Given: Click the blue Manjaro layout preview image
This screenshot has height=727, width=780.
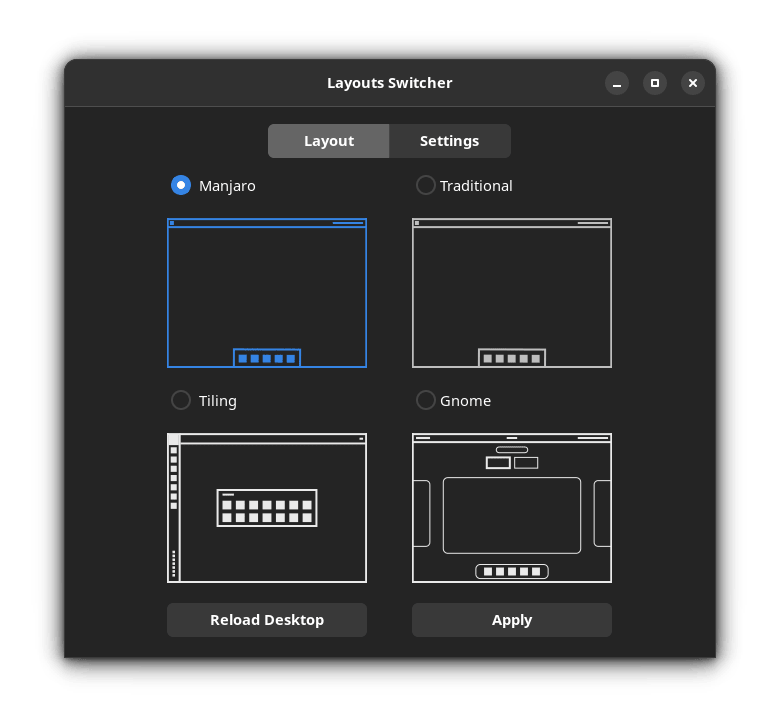Looking at the screenshot, I should (267, 292).
